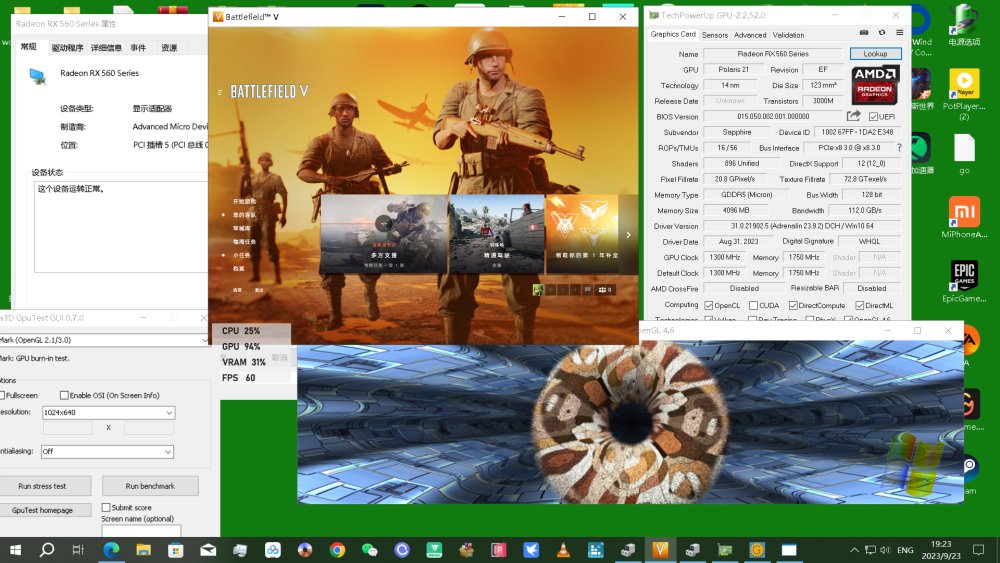Screen dimensions: 1000x563
Task: Toggle the DirectML checkbox
Action: click(x=859, y=305)
